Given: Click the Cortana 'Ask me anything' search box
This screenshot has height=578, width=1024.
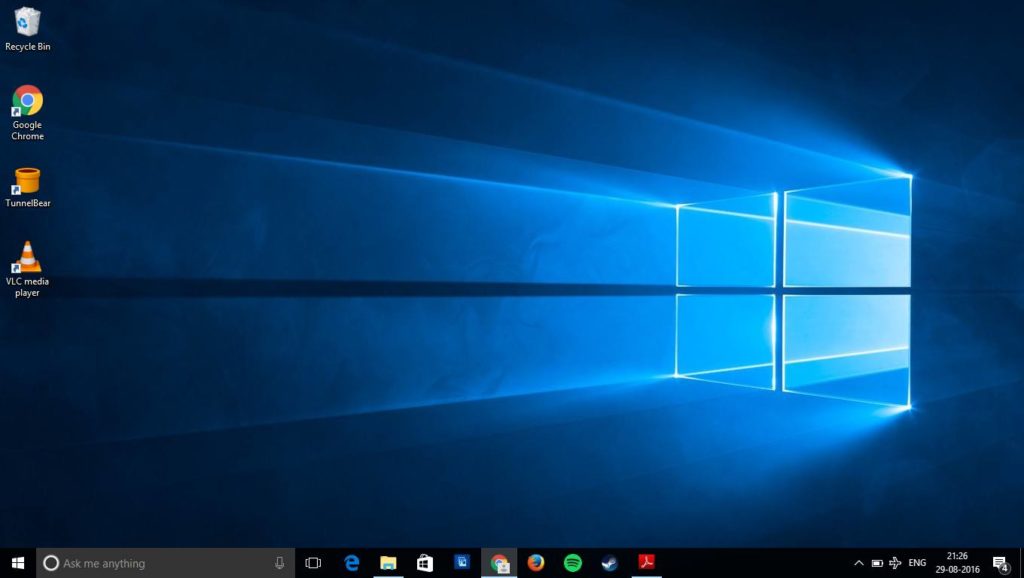Looking at the screenshot, I should (150, 563).
